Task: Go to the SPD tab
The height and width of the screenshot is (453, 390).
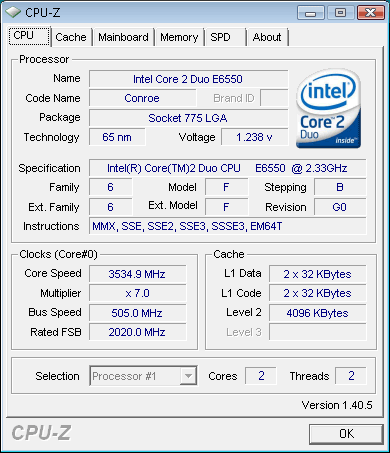Action: pyautogui.click(x=225, y=37)
